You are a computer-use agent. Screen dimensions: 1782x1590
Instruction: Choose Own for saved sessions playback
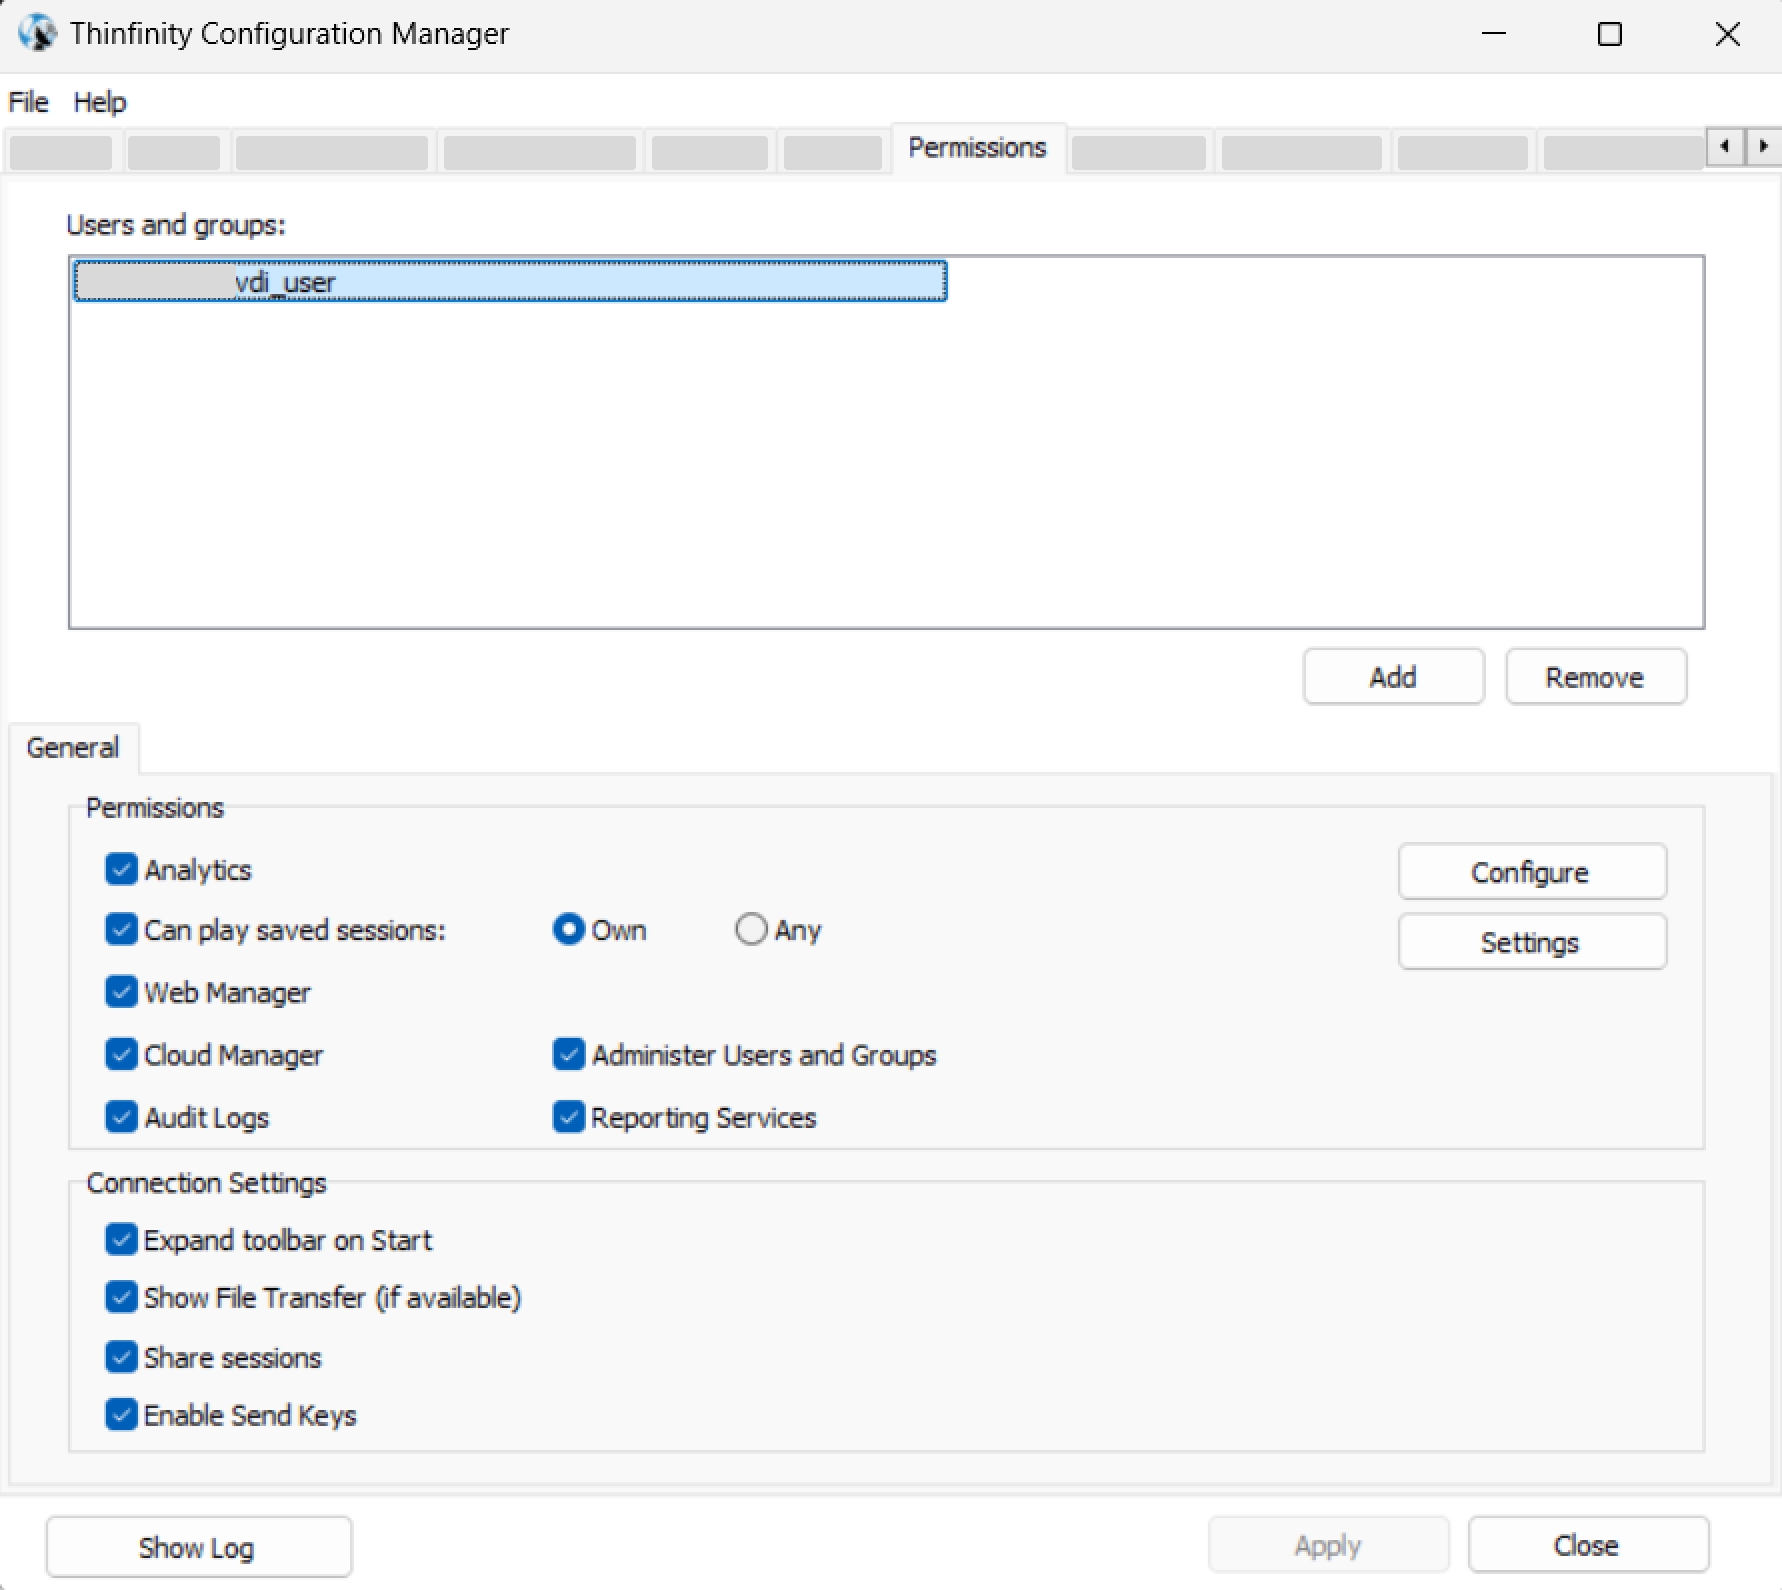568,929
